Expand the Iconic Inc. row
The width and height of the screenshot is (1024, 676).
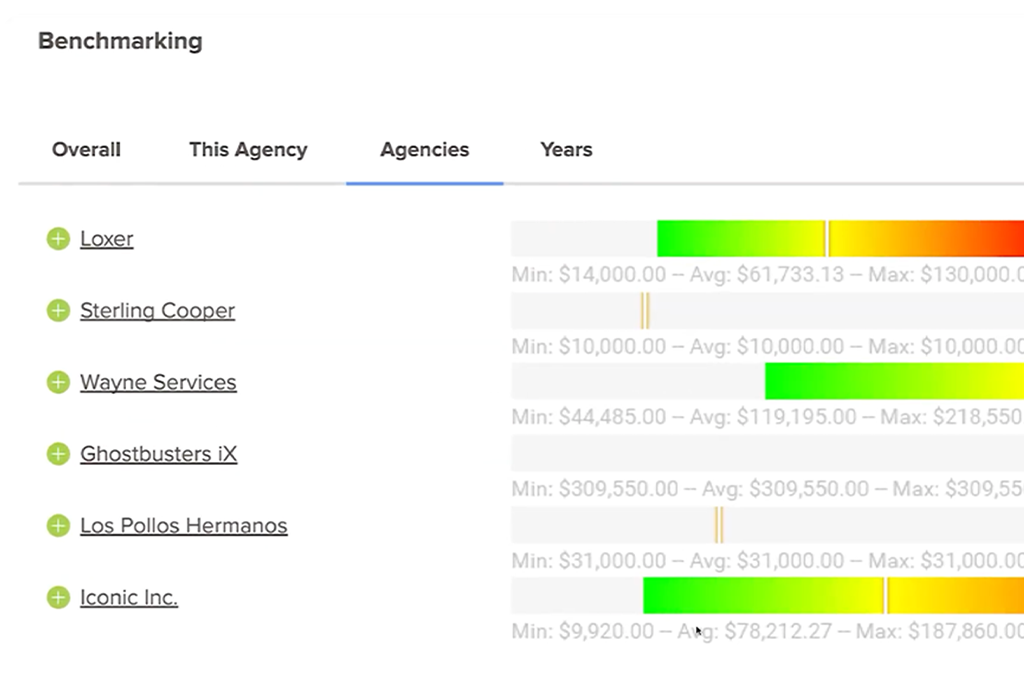(x=58, y=598)
